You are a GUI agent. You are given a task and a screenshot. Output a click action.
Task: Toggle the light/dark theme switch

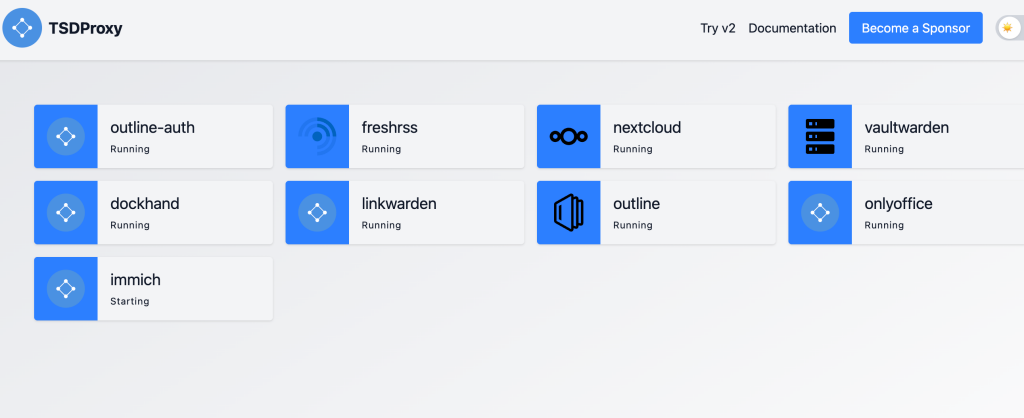tap(1008, 29)
